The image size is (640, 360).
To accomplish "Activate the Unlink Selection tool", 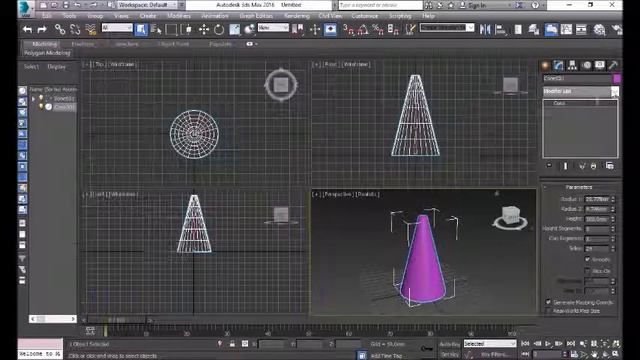I will [x=75, y=29].
